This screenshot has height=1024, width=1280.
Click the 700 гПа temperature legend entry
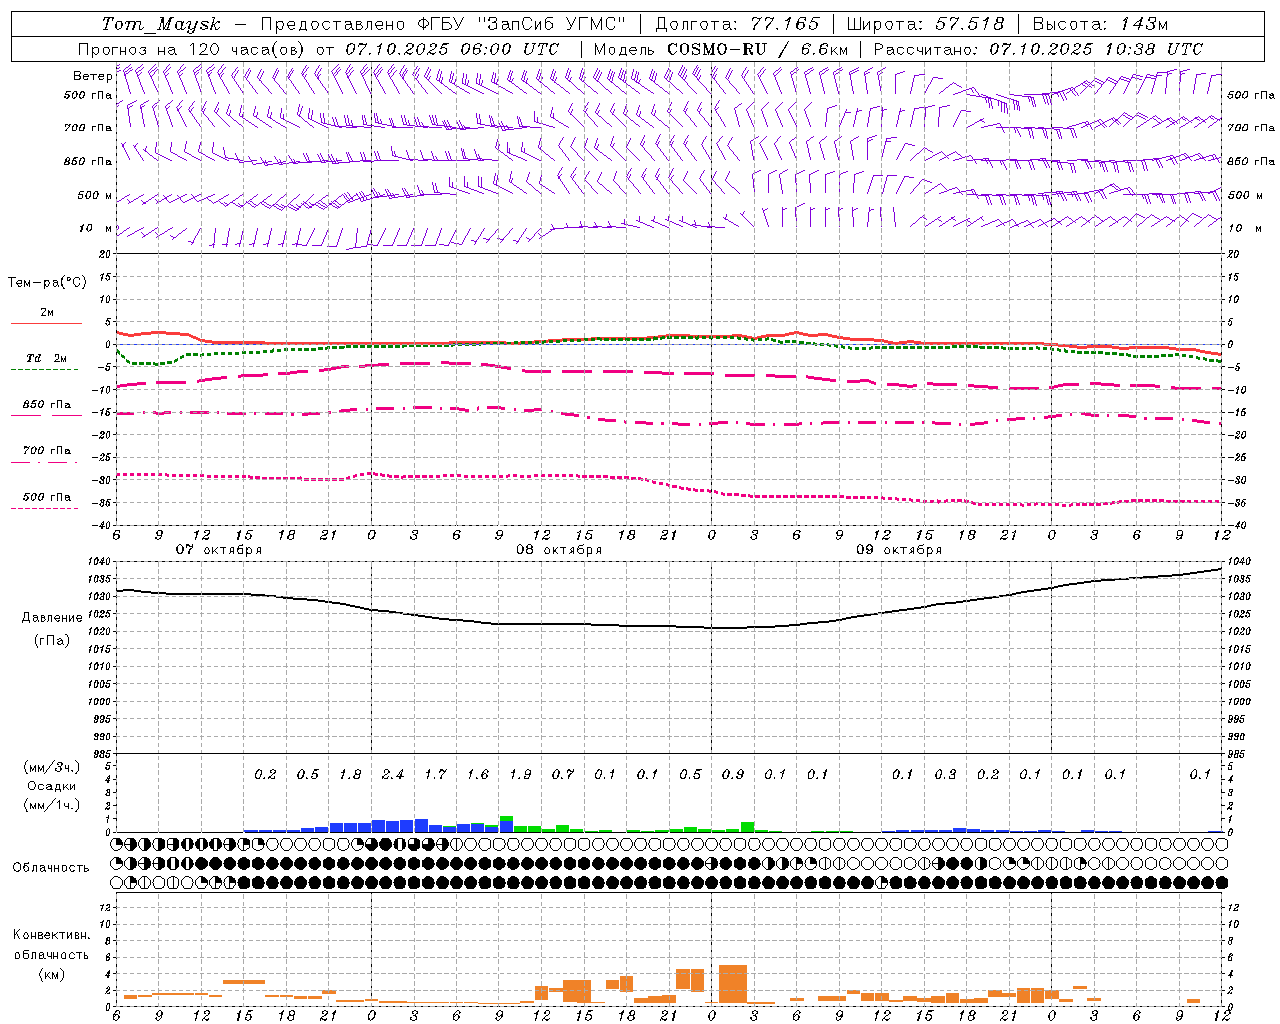click(46, 451)
